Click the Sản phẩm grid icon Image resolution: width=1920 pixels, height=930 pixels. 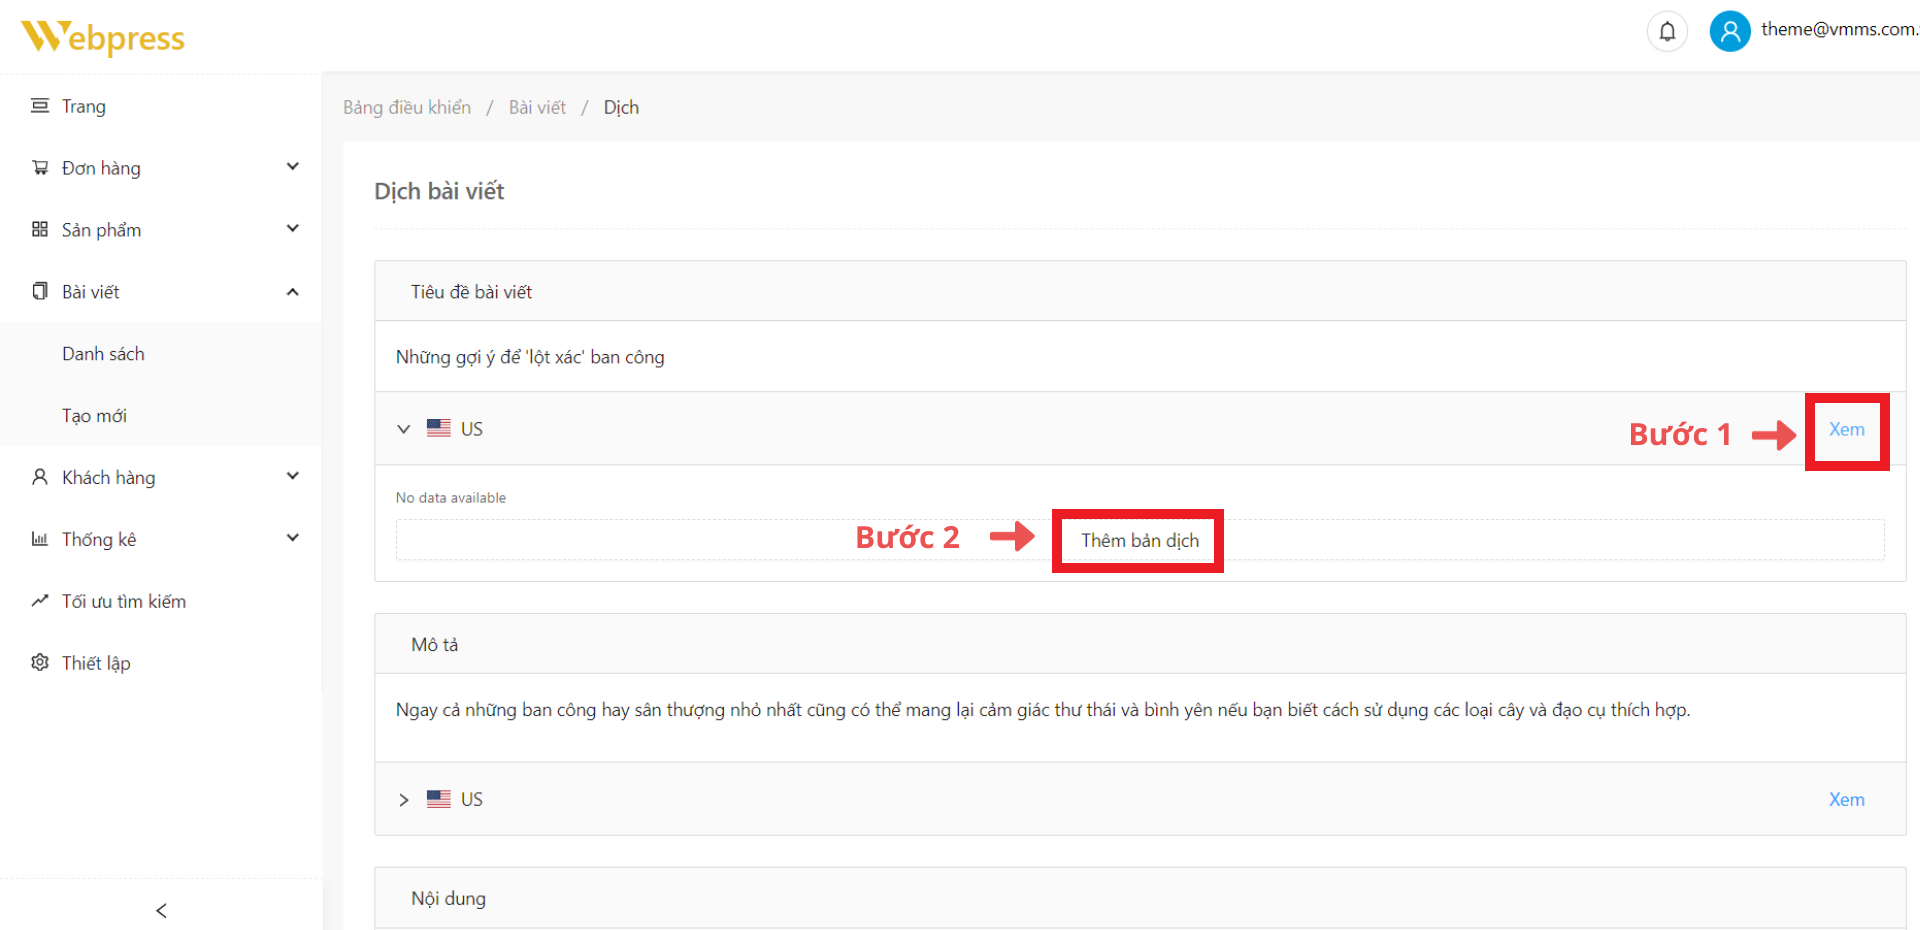pos(40,229)
